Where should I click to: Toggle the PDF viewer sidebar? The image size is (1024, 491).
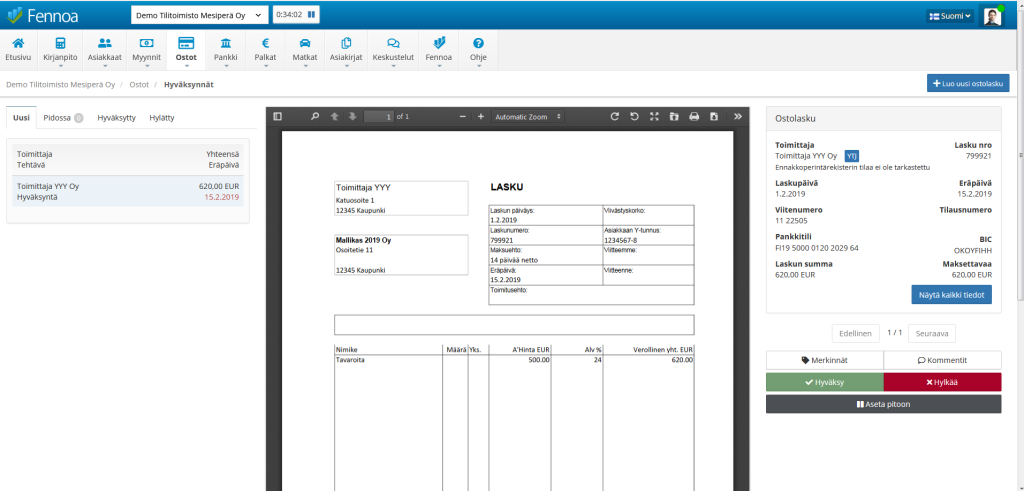click(278, 117)
